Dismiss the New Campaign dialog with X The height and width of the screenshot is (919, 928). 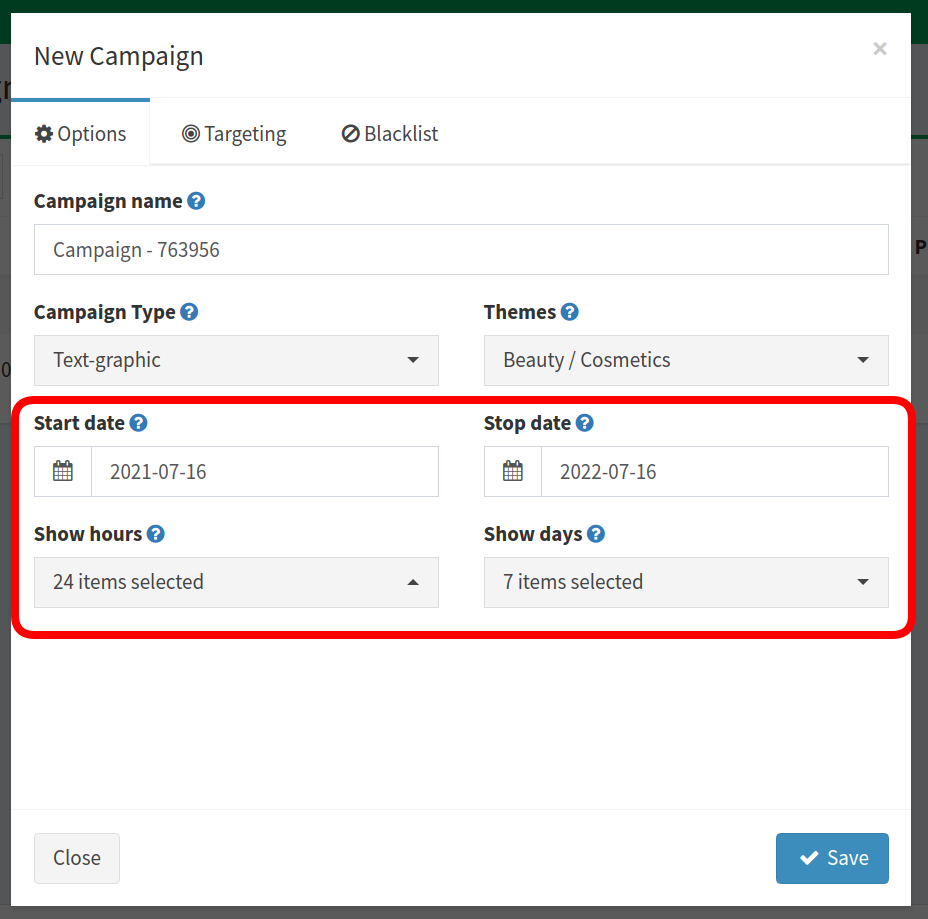(x=879, y=49)
